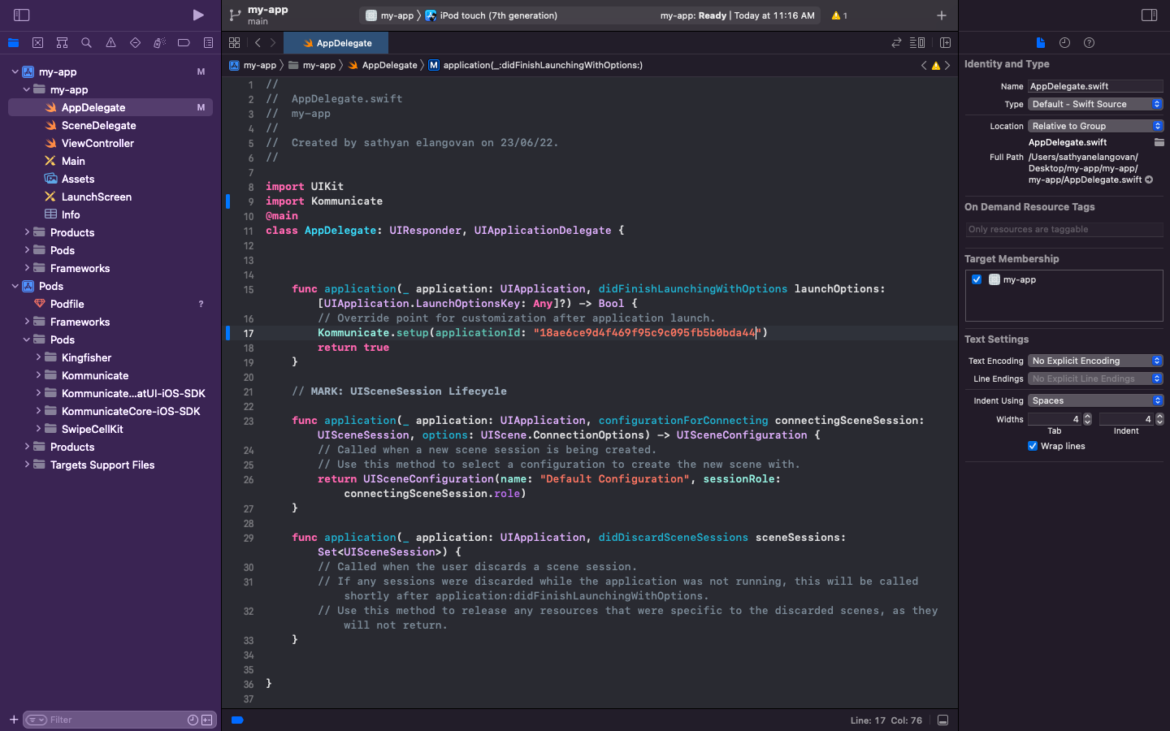
Task: Click the Podfile in navigator
Action: [x=67, y=304]
